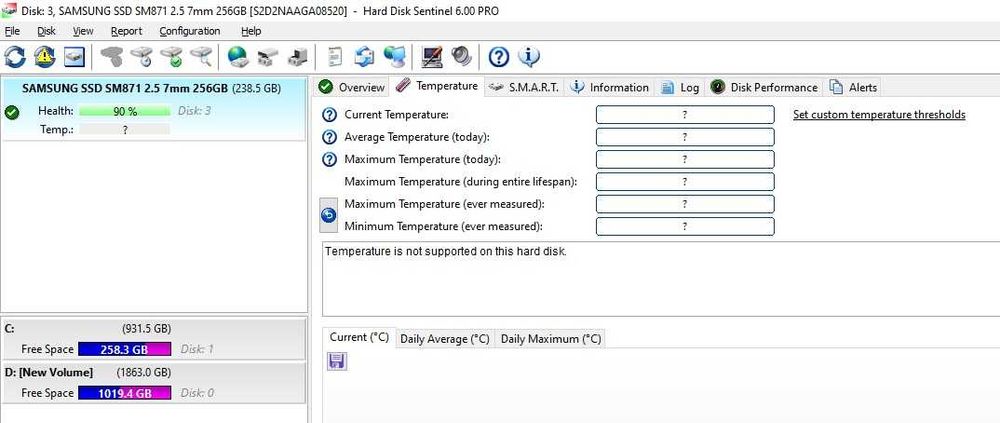This screenshot has height=423, width=1000.
Task: Click the disk with magnifier toolbar icon
Action: click(x=202, y=56)
